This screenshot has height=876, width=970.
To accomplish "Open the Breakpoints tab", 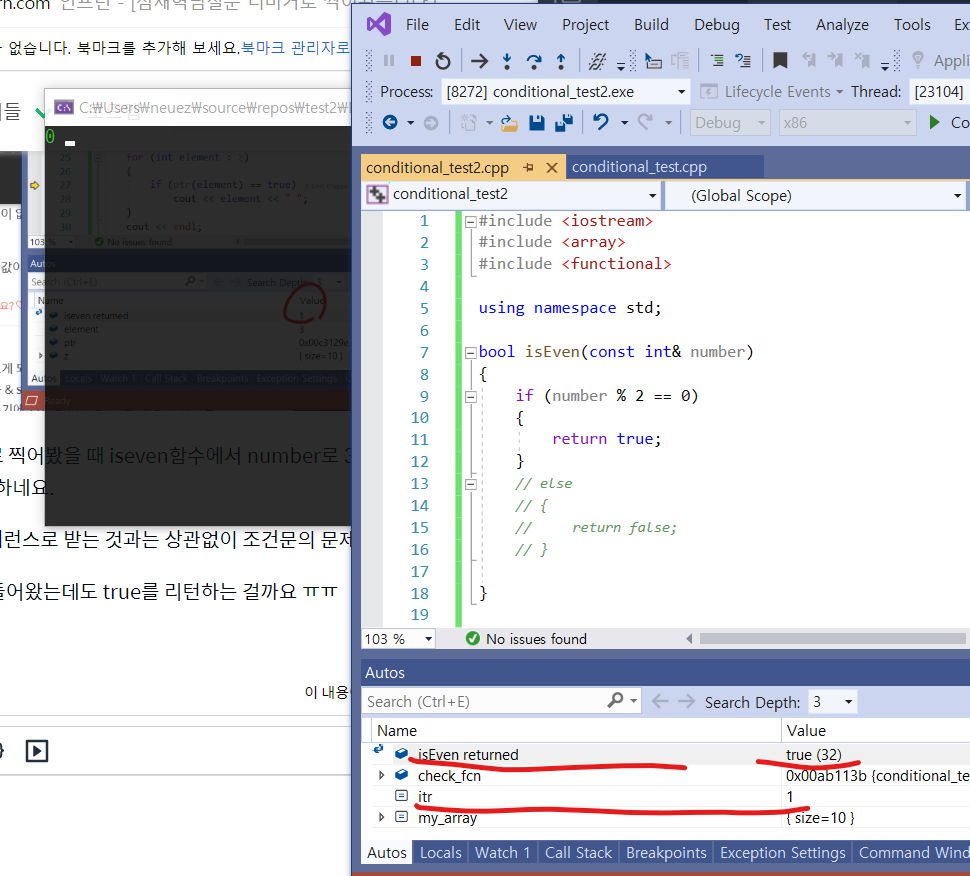I will point(666,852).
